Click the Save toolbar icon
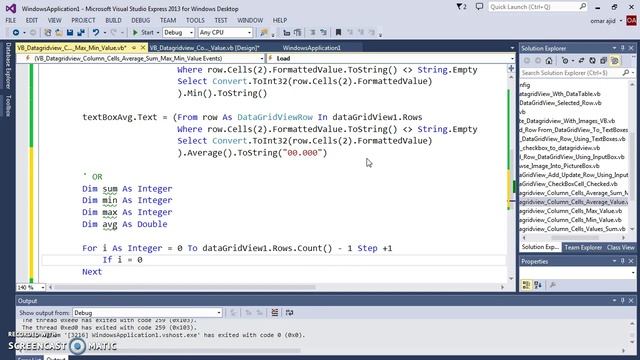 [x=70, y=33]
